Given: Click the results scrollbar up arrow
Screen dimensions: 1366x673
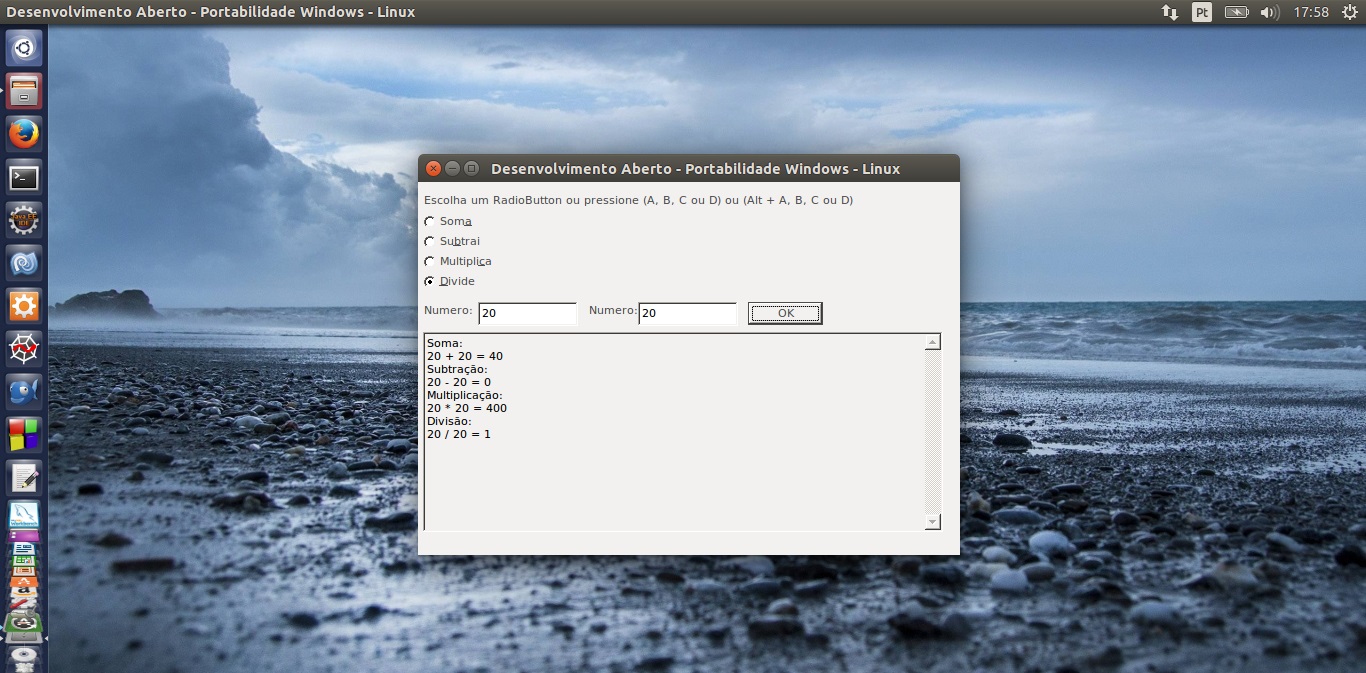Looking at the screenshot, I should (933, 343).
